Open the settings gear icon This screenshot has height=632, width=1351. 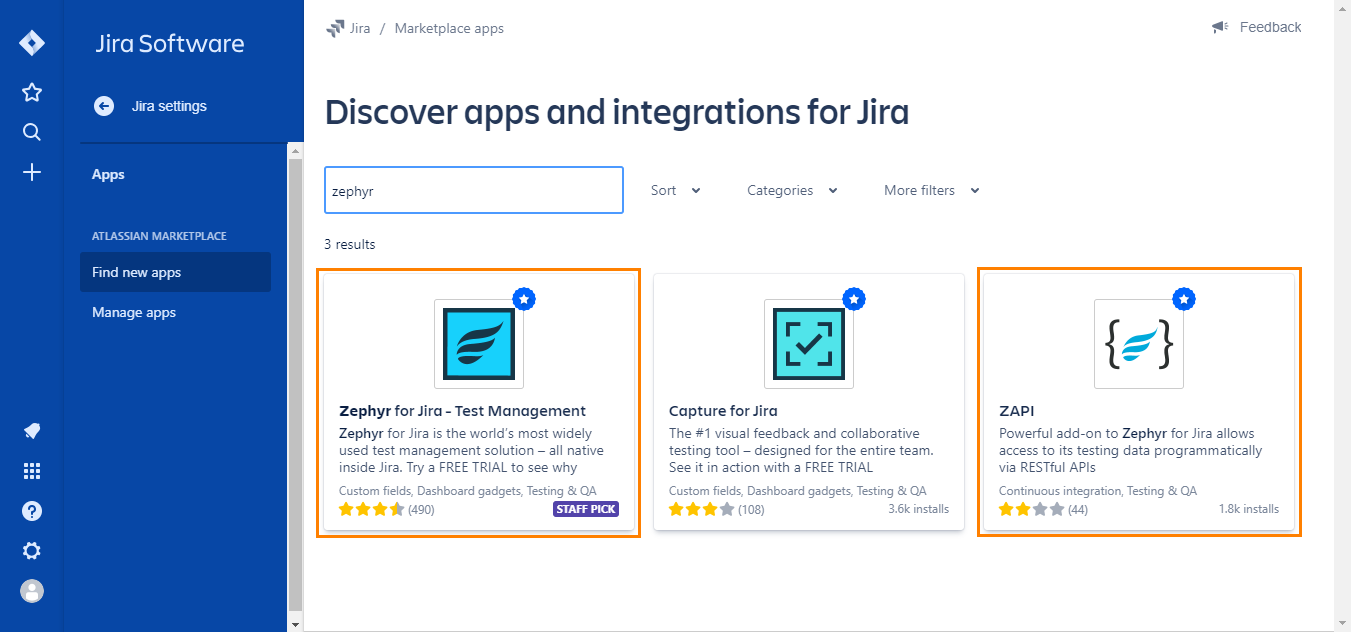click(32, 551)
